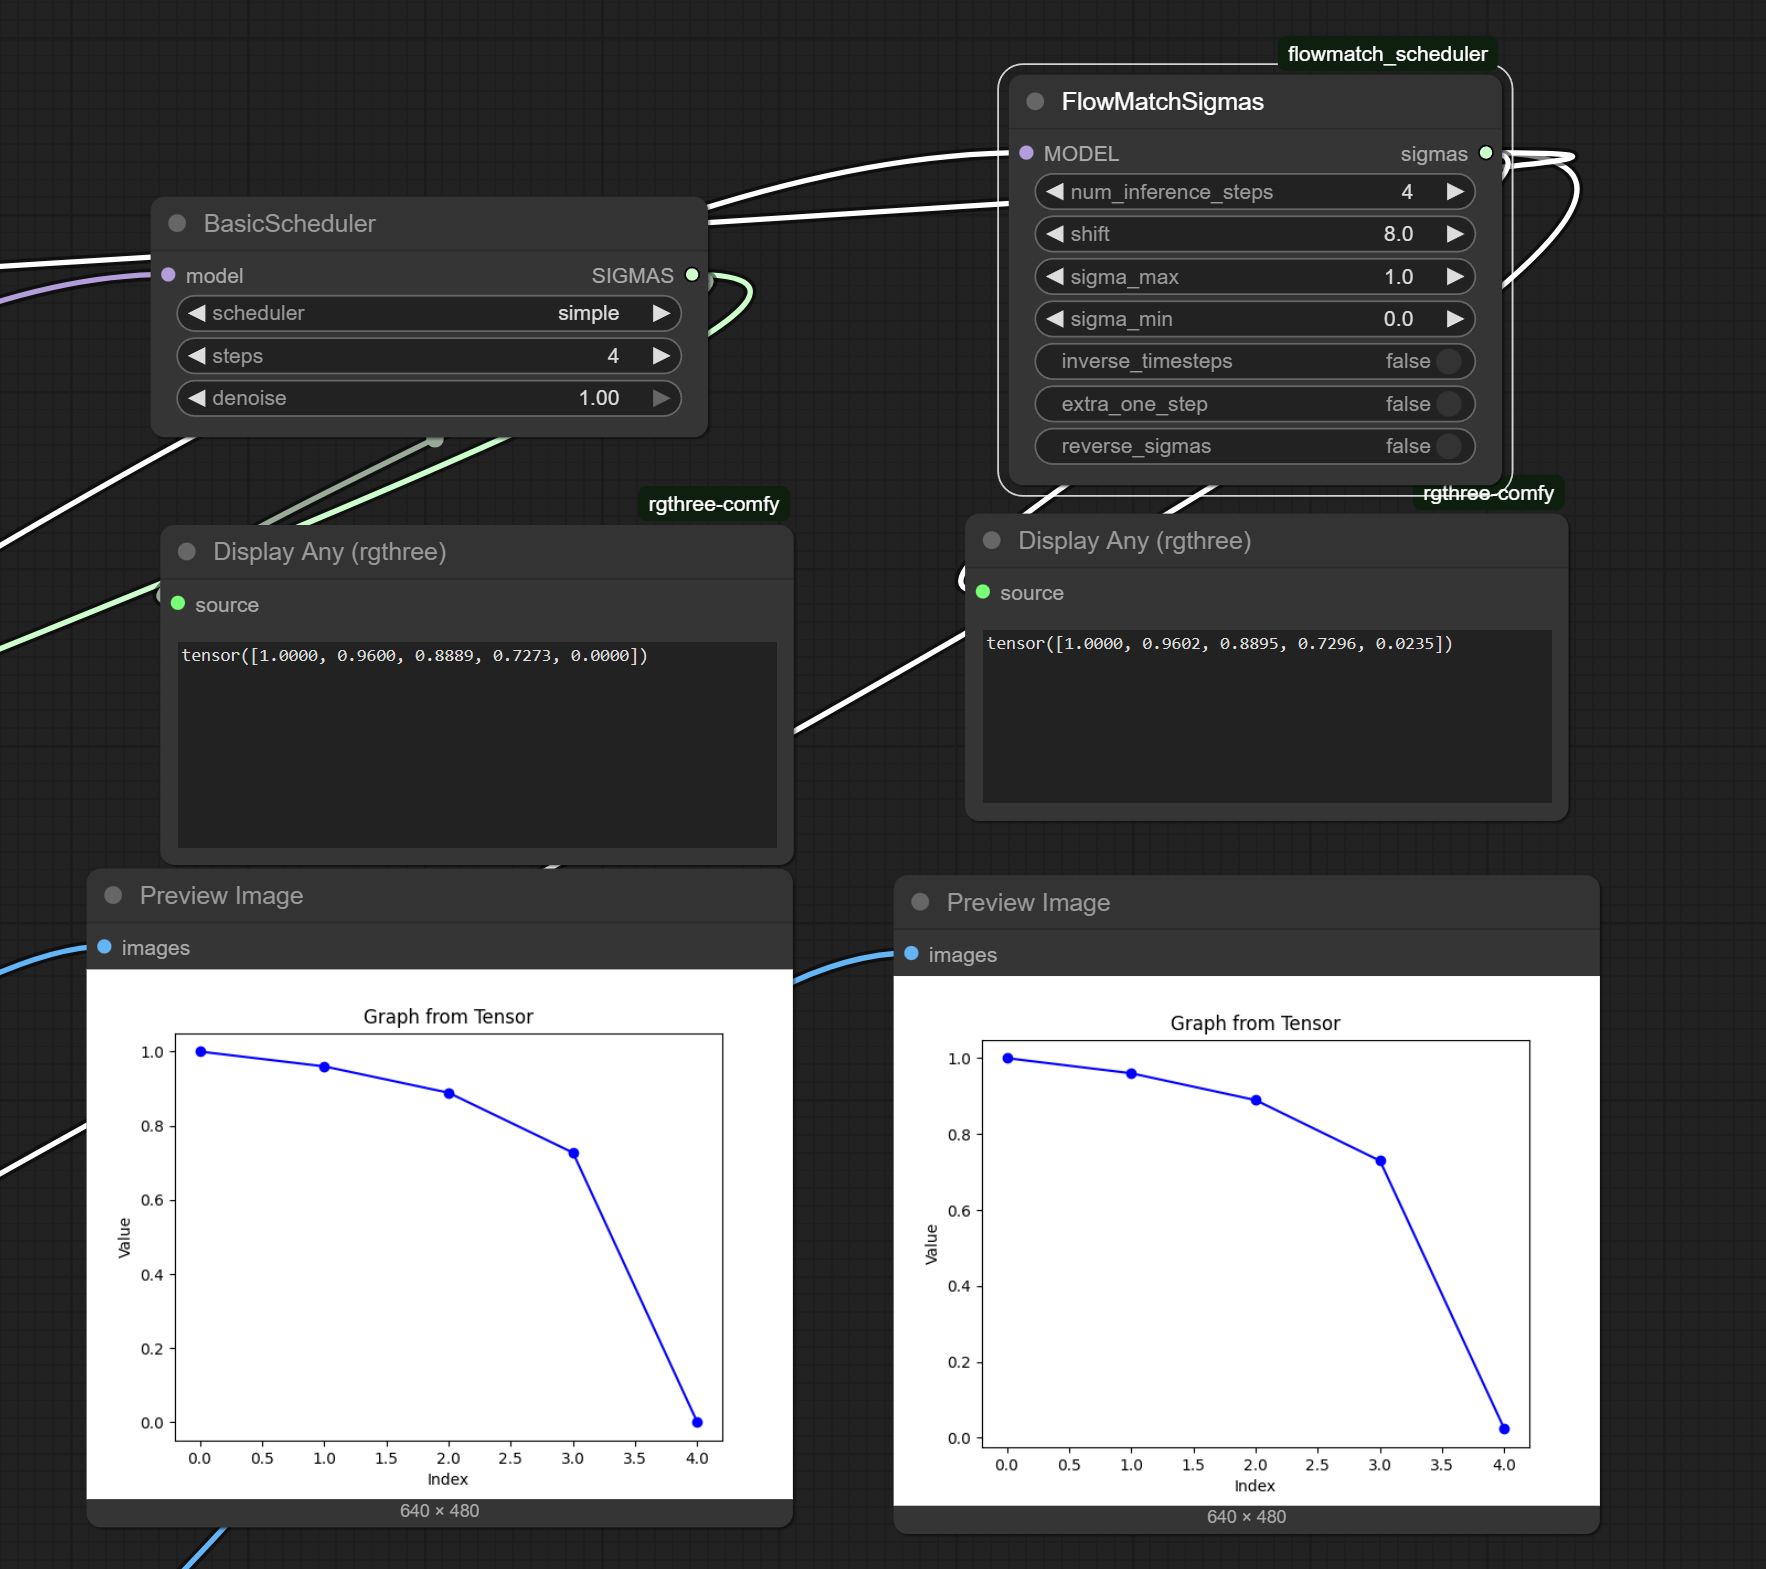Viewport: 1766px width, 1569px height.
Task: Decrease denoise value
Action: (197, 398)
